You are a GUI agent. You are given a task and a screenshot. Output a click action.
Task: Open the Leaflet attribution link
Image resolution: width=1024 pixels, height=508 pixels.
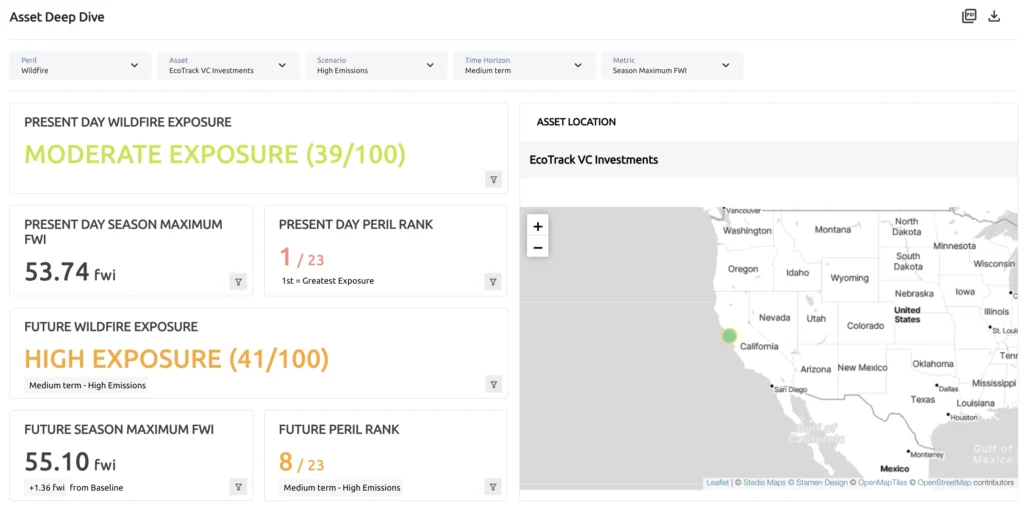click(717, 483)
